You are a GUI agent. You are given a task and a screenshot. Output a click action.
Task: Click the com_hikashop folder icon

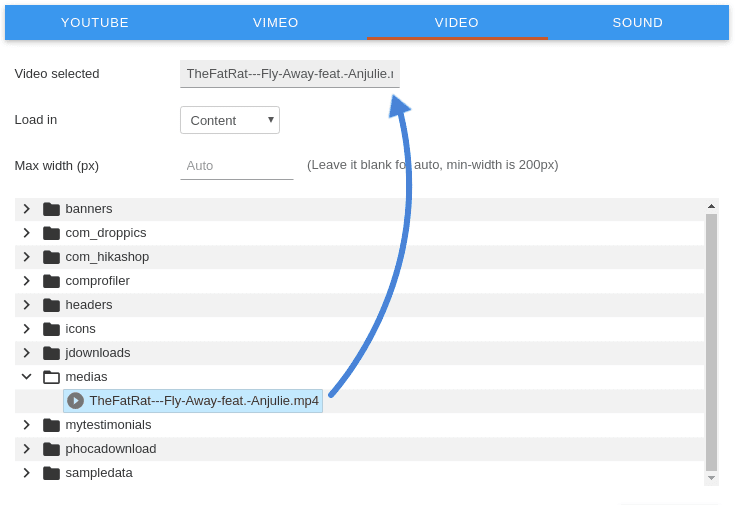51,257
